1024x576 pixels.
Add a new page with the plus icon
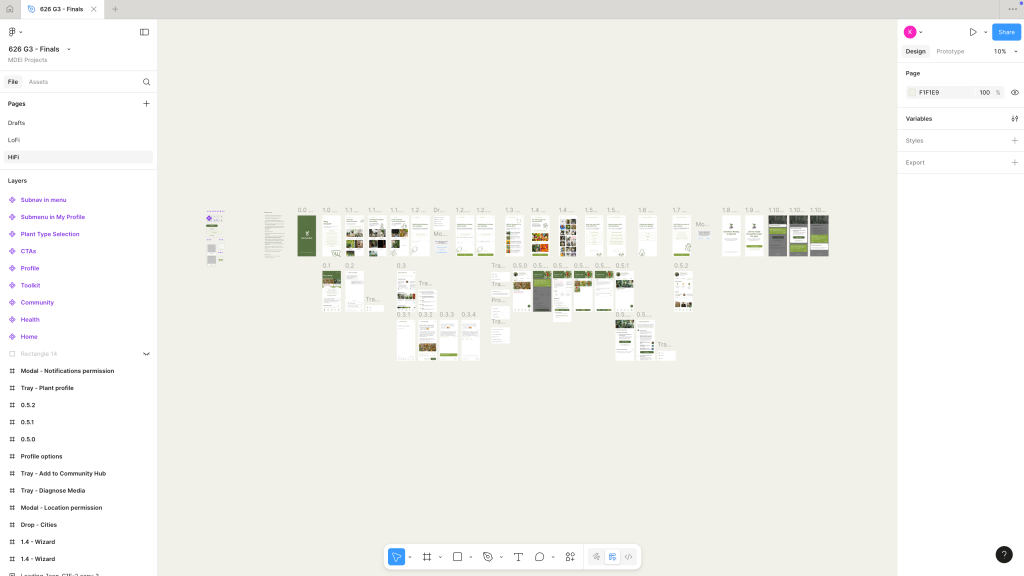(x=146, y=104)
